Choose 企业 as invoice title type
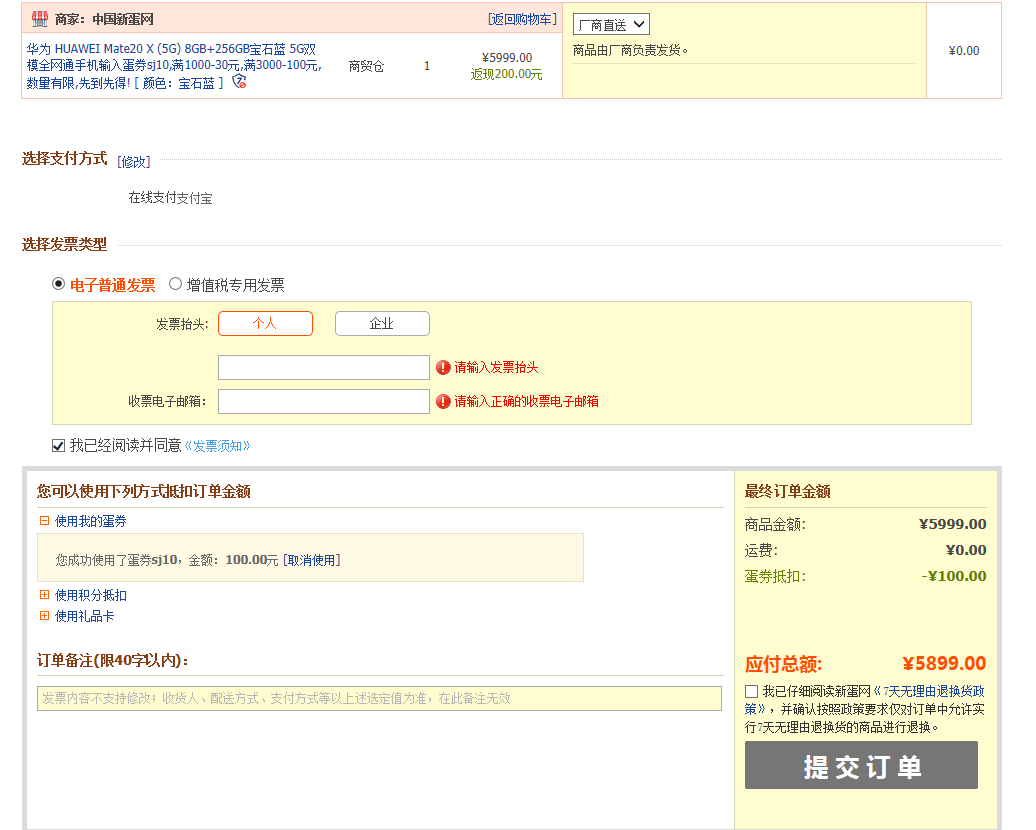 click(x=382, y=323)
